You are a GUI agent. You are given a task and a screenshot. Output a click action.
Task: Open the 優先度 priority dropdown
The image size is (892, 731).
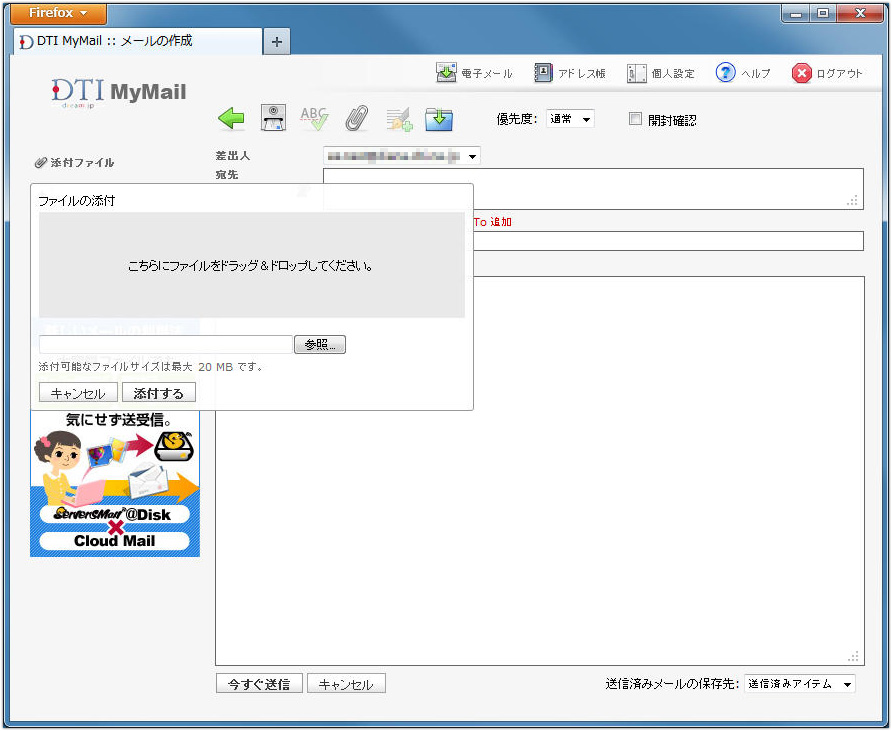click(x=570, y=119)
